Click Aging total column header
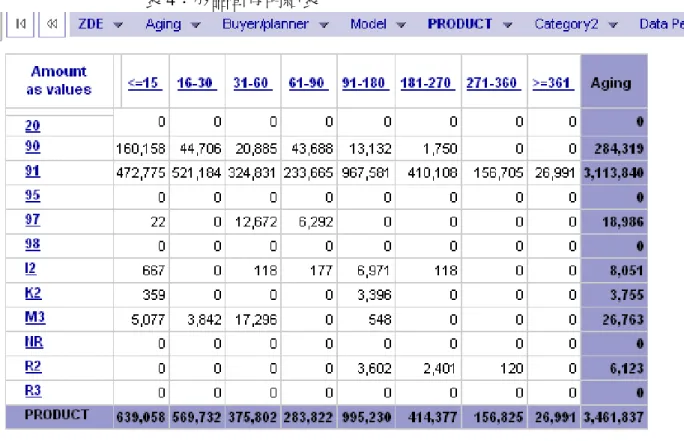Viewport: 684px width, 441px height. [614, 82]
